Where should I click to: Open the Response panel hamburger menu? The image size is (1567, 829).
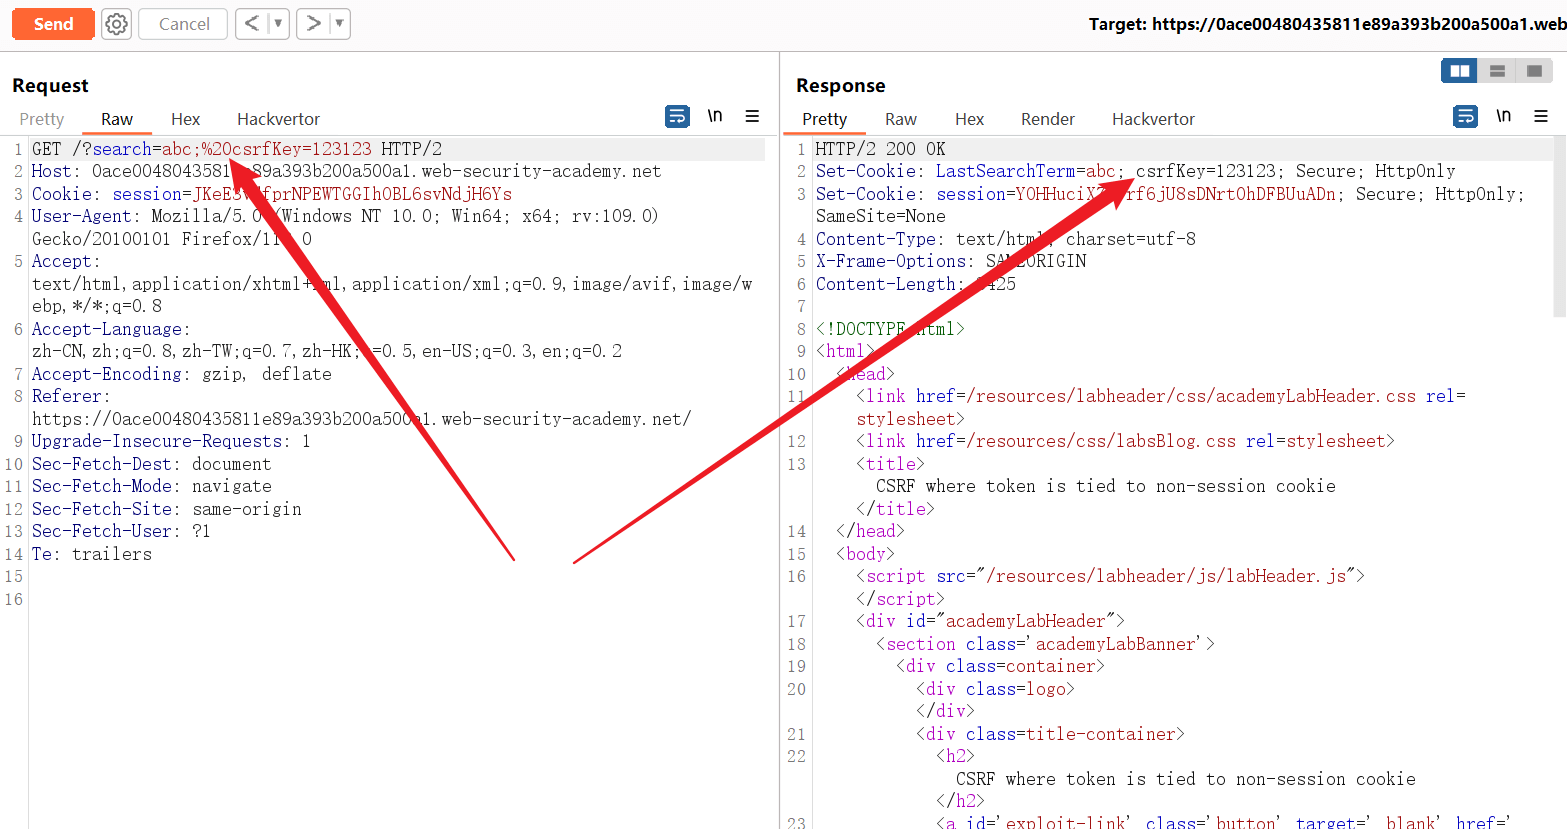click(x=1540, y=117)
